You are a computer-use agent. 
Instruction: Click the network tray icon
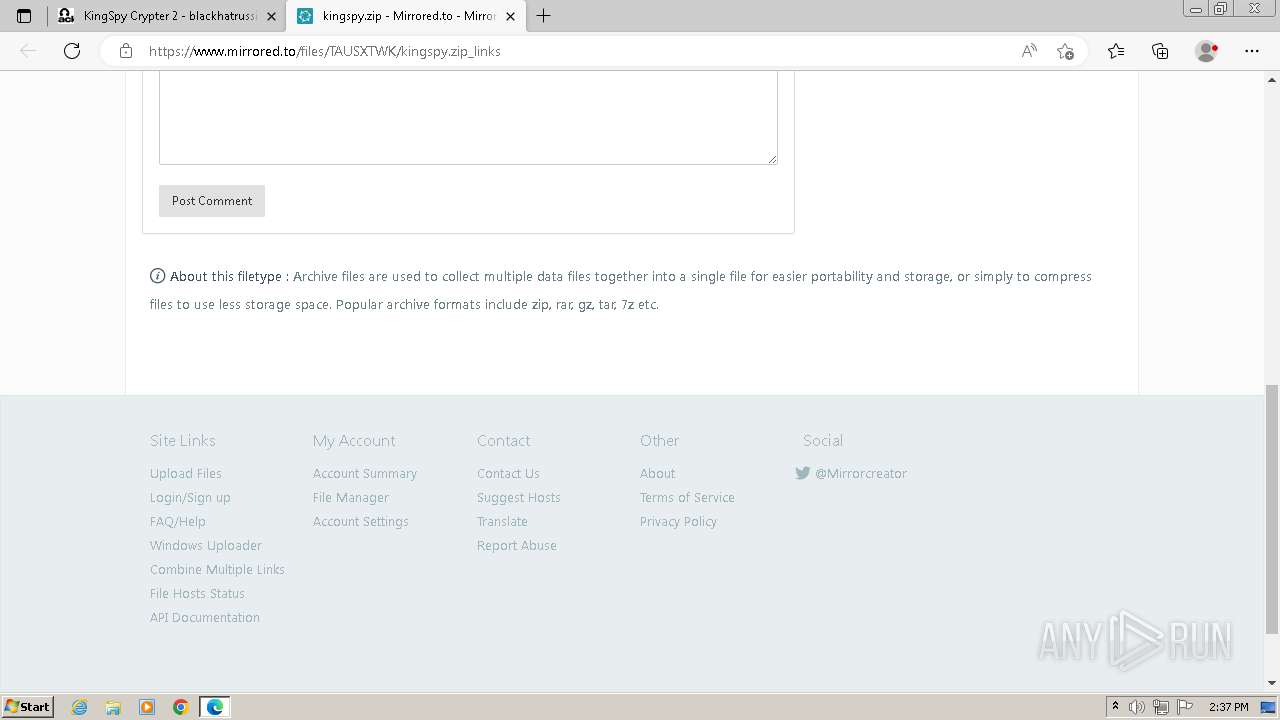pos(1161,707)
